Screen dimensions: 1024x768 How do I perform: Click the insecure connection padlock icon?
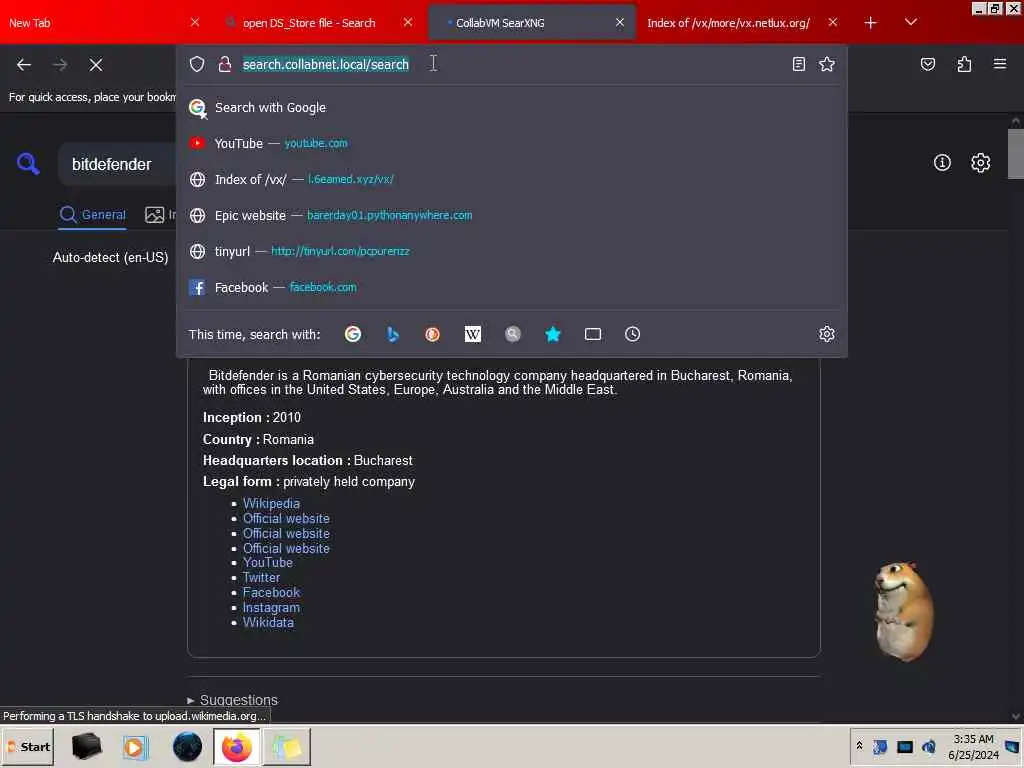point(225,64)
